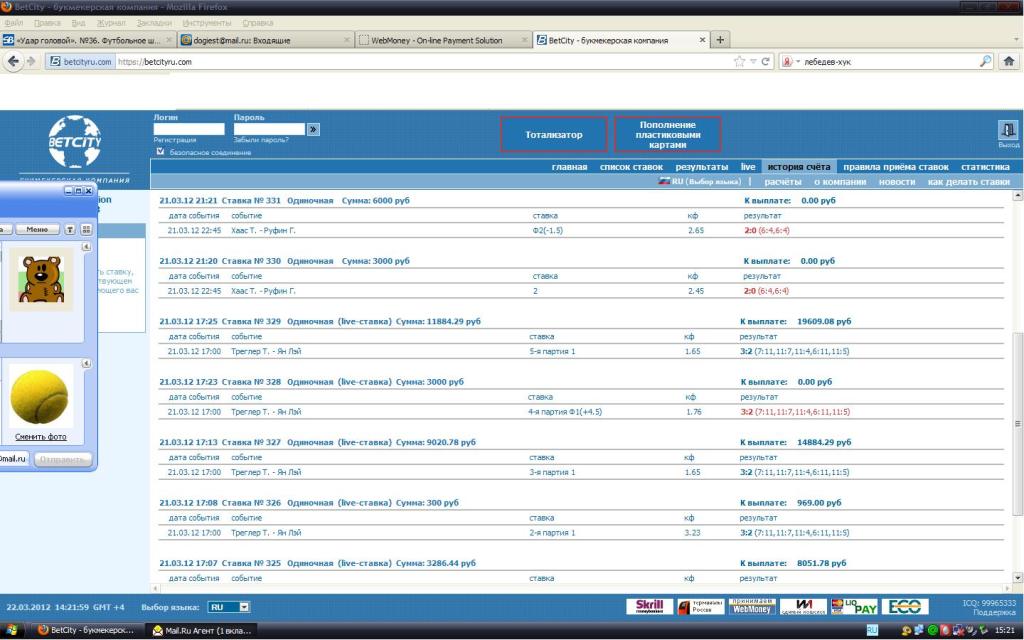Open Mail.Ru Агент taskbar button

coord(200,630)
